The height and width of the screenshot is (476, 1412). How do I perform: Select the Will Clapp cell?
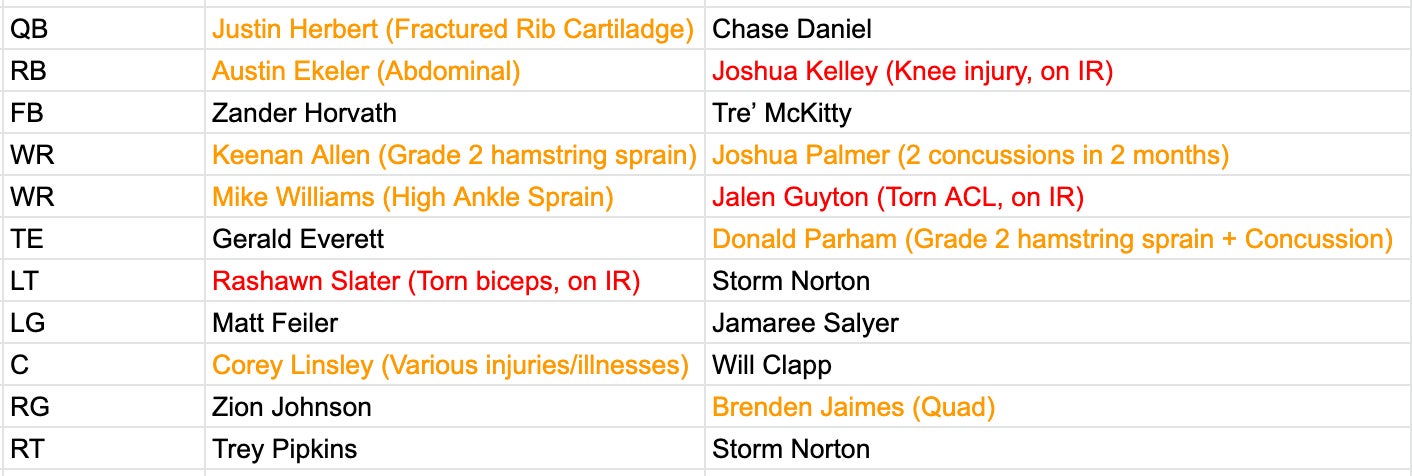click(x=771, y=365)
